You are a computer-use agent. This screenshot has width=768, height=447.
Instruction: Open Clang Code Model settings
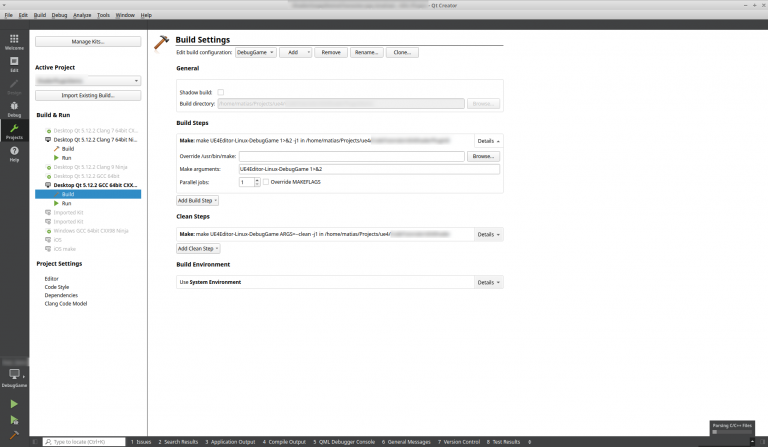tap(66, 304)
